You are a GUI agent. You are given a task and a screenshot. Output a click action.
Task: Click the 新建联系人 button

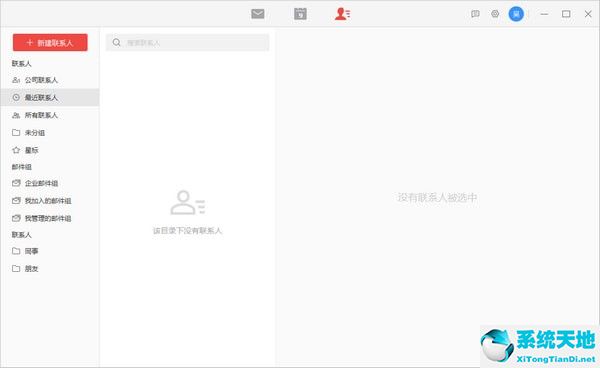click(x=50, y=42)
